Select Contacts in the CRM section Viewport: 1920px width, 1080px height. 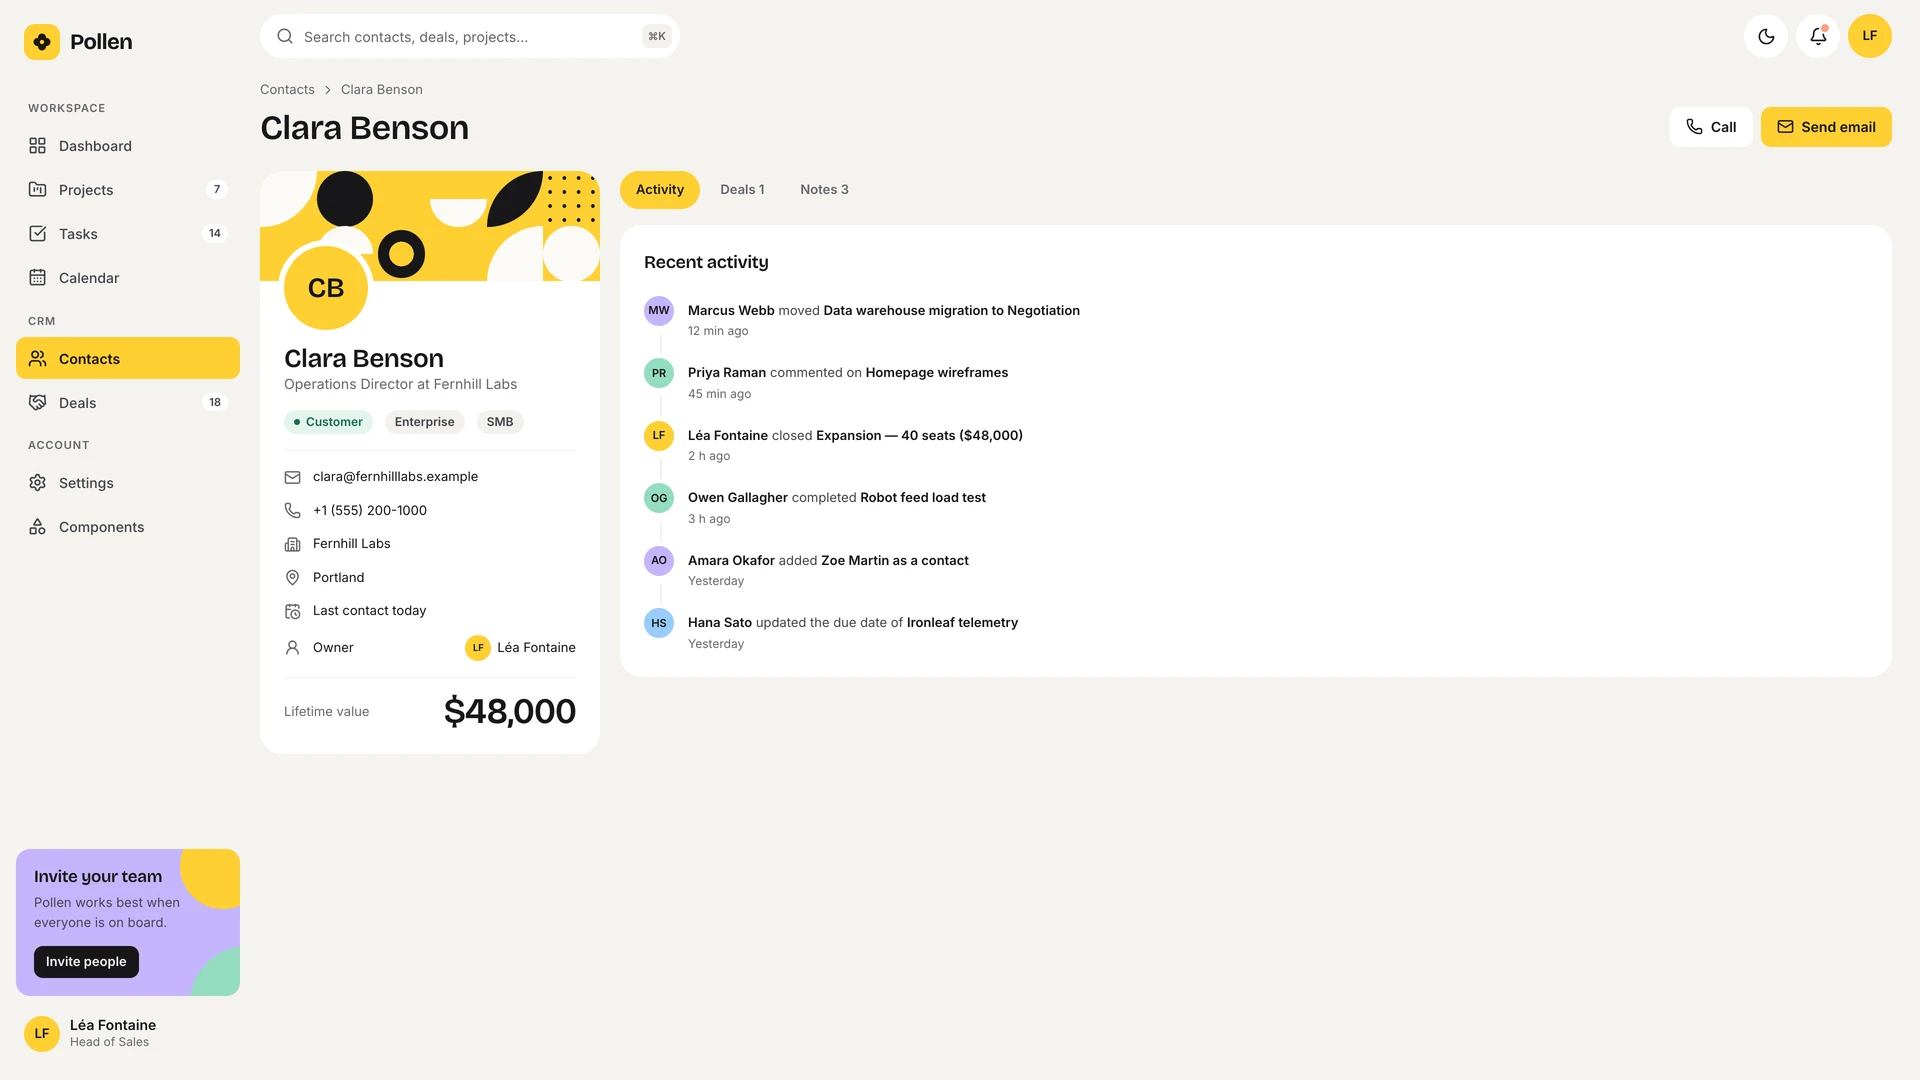(x=128, y=358)
